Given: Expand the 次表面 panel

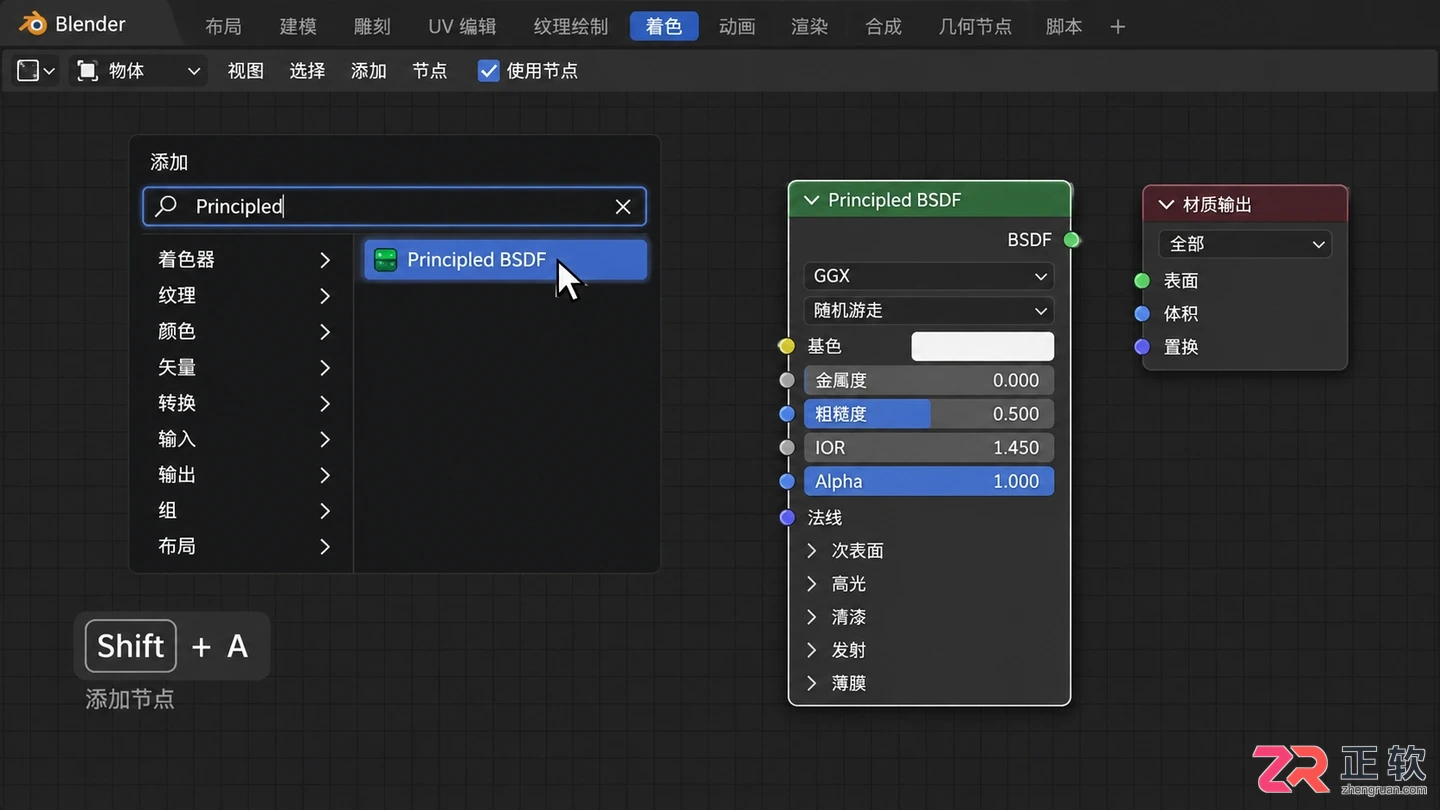Looking at the screenshot, I should [x=812, y=551].
